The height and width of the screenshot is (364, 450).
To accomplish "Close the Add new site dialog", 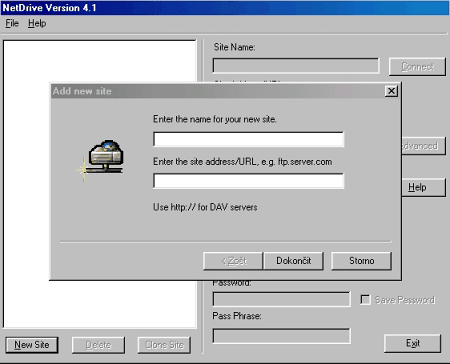I will [x=391, y=91].
